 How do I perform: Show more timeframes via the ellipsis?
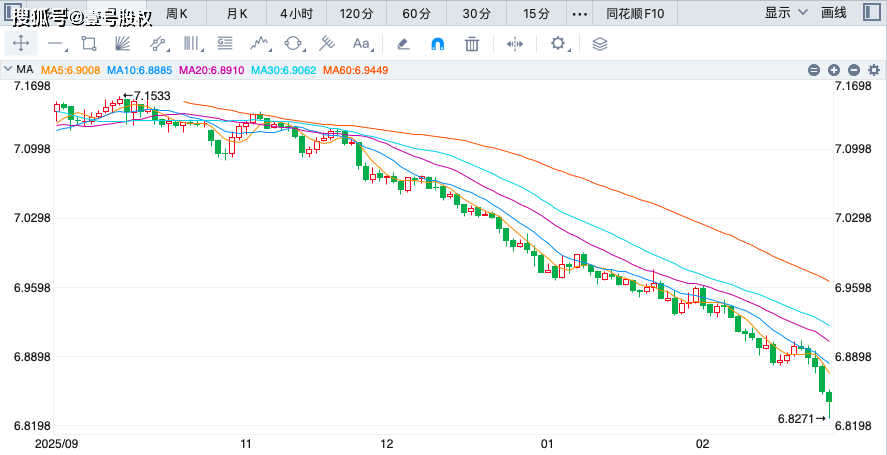tap(579, 13)
